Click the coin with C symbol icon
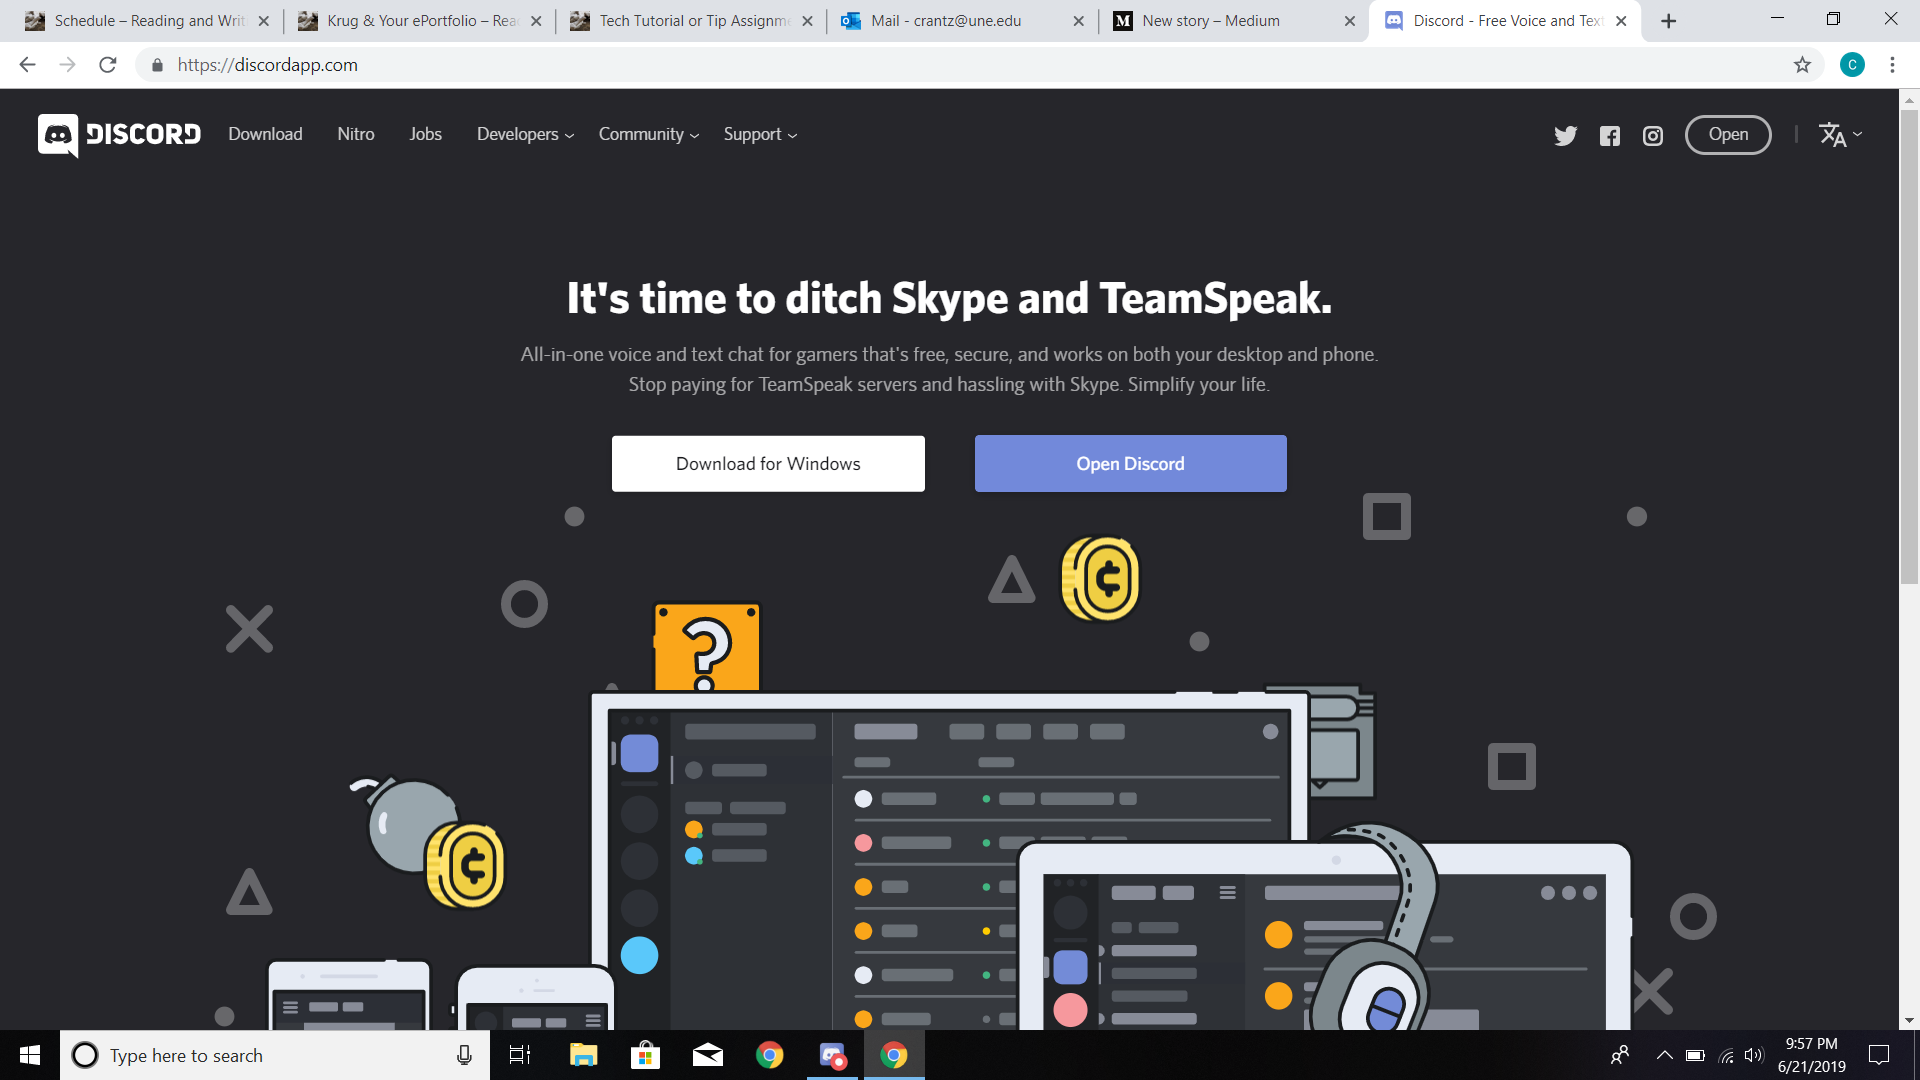Image resolution: width=1920 pixels, height=1080 pixels. (x=1100, y=576)
